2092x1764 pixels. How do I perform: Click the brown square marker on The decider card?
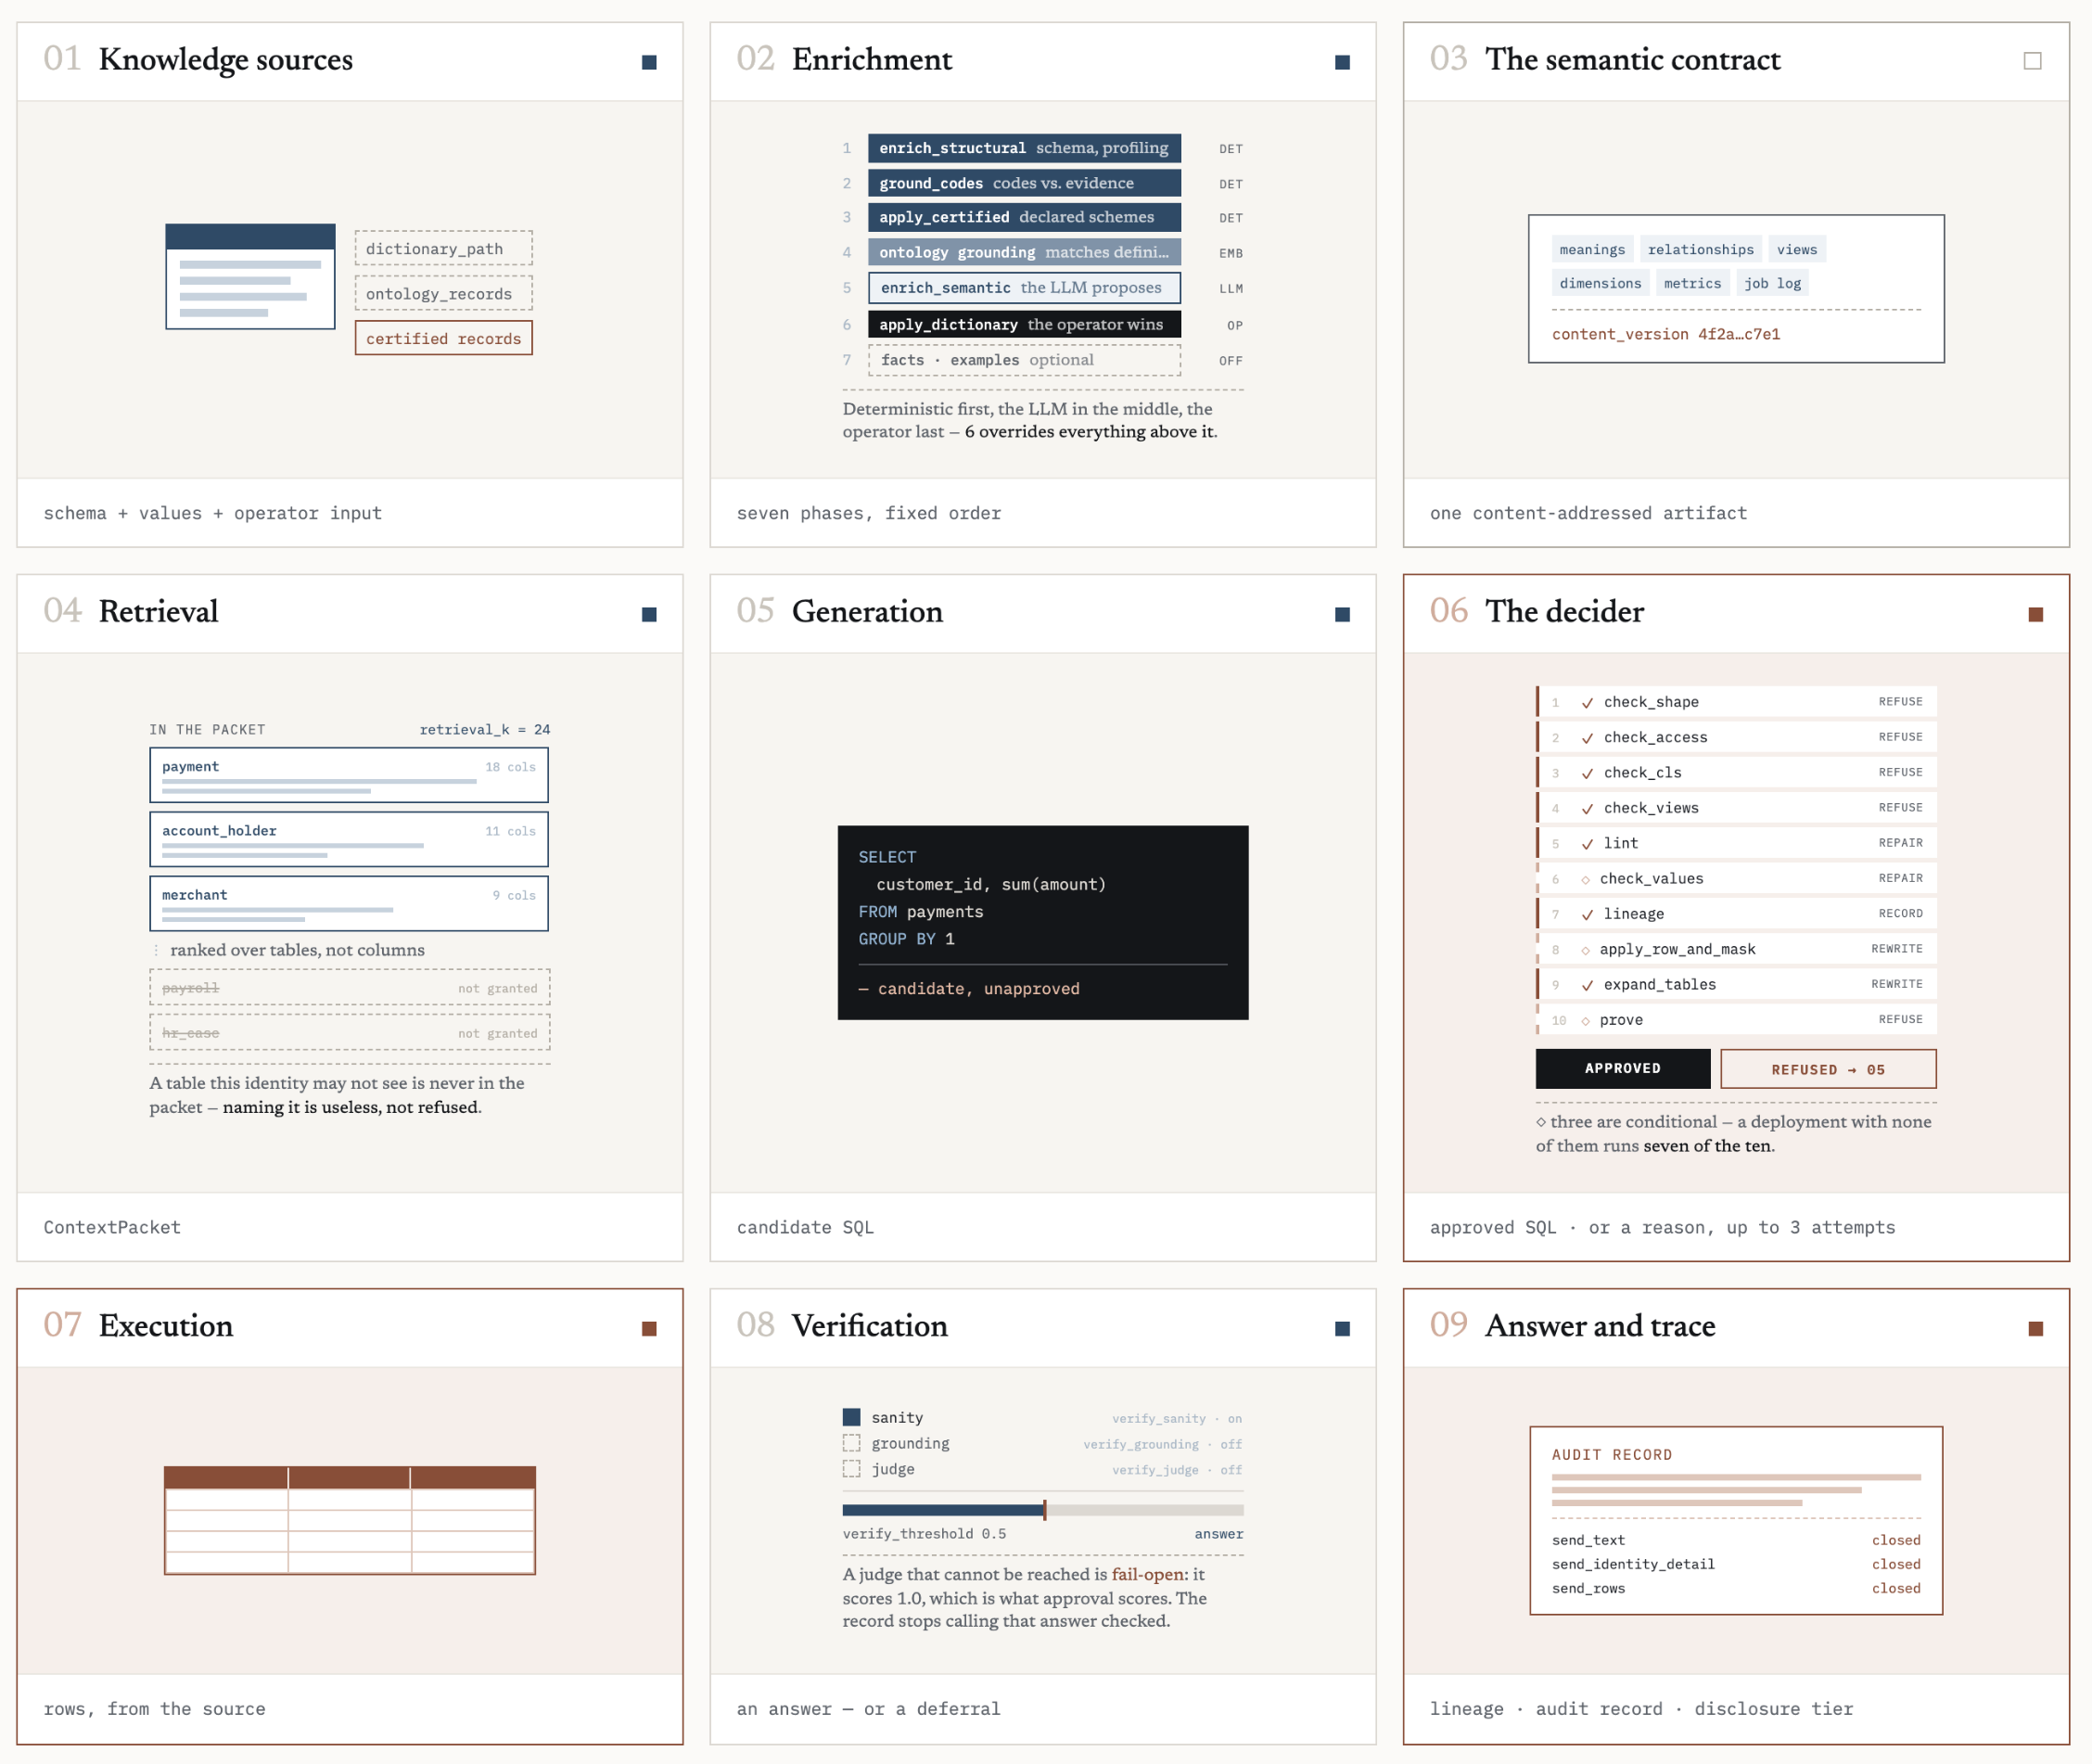2035,614
